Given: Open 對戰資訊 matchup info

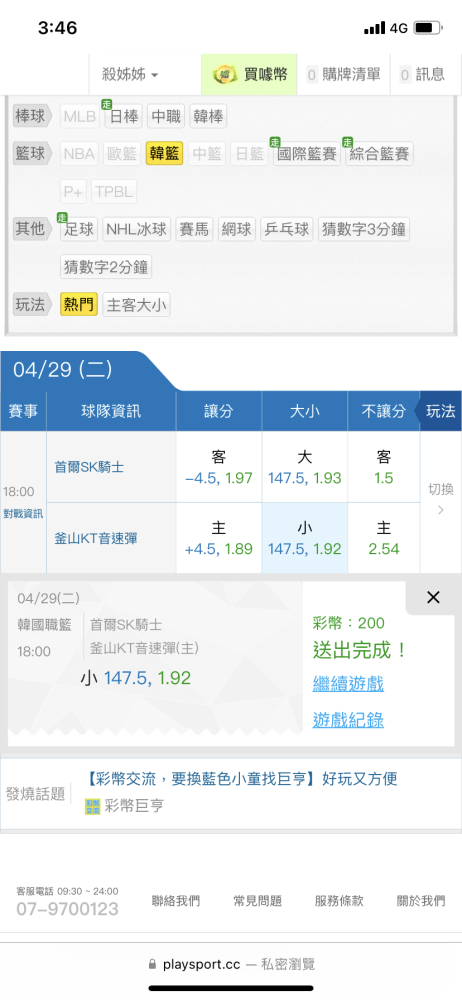Looking at the screenshot, I should point(23,514).
